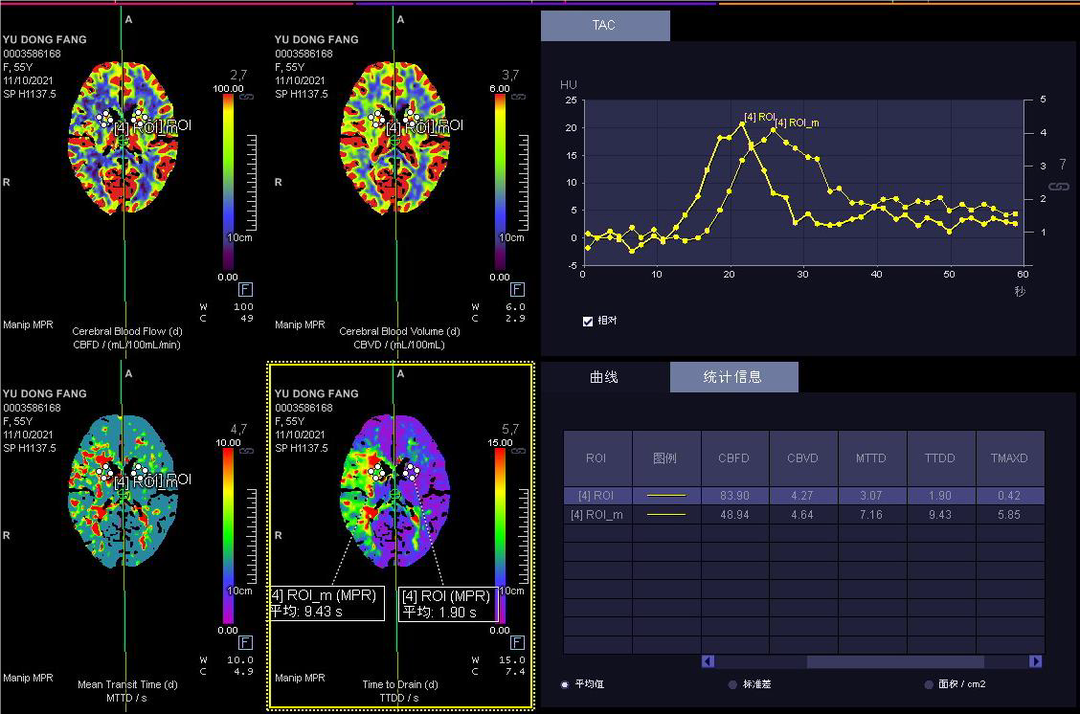This screenshot has height=714, width=1080.
Task: Select the 面积 / cm2 radio button
Action: [x=928, y=684]
